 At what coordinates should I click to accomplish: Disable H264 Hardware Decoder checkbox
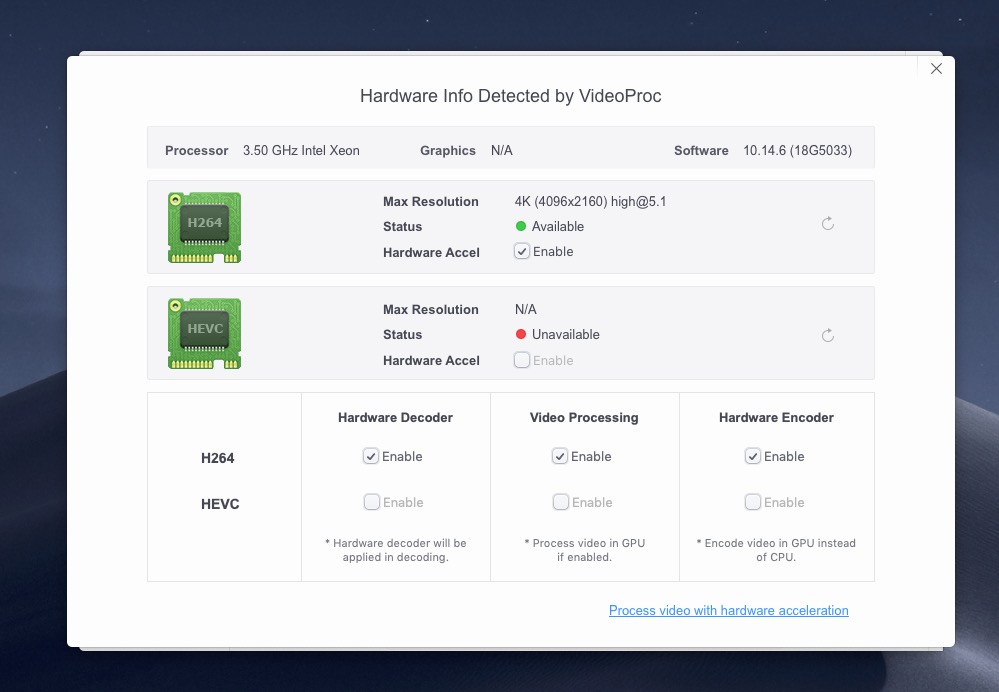pyautogui.click(x=371, y=456)
